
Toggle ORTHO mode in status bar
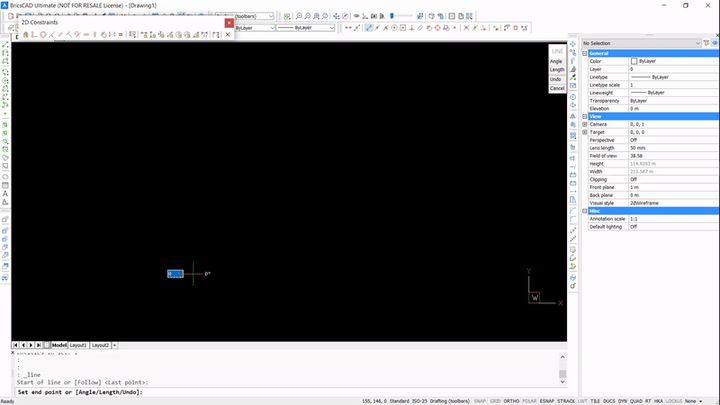pyautogui.click(x=511, y=401)
